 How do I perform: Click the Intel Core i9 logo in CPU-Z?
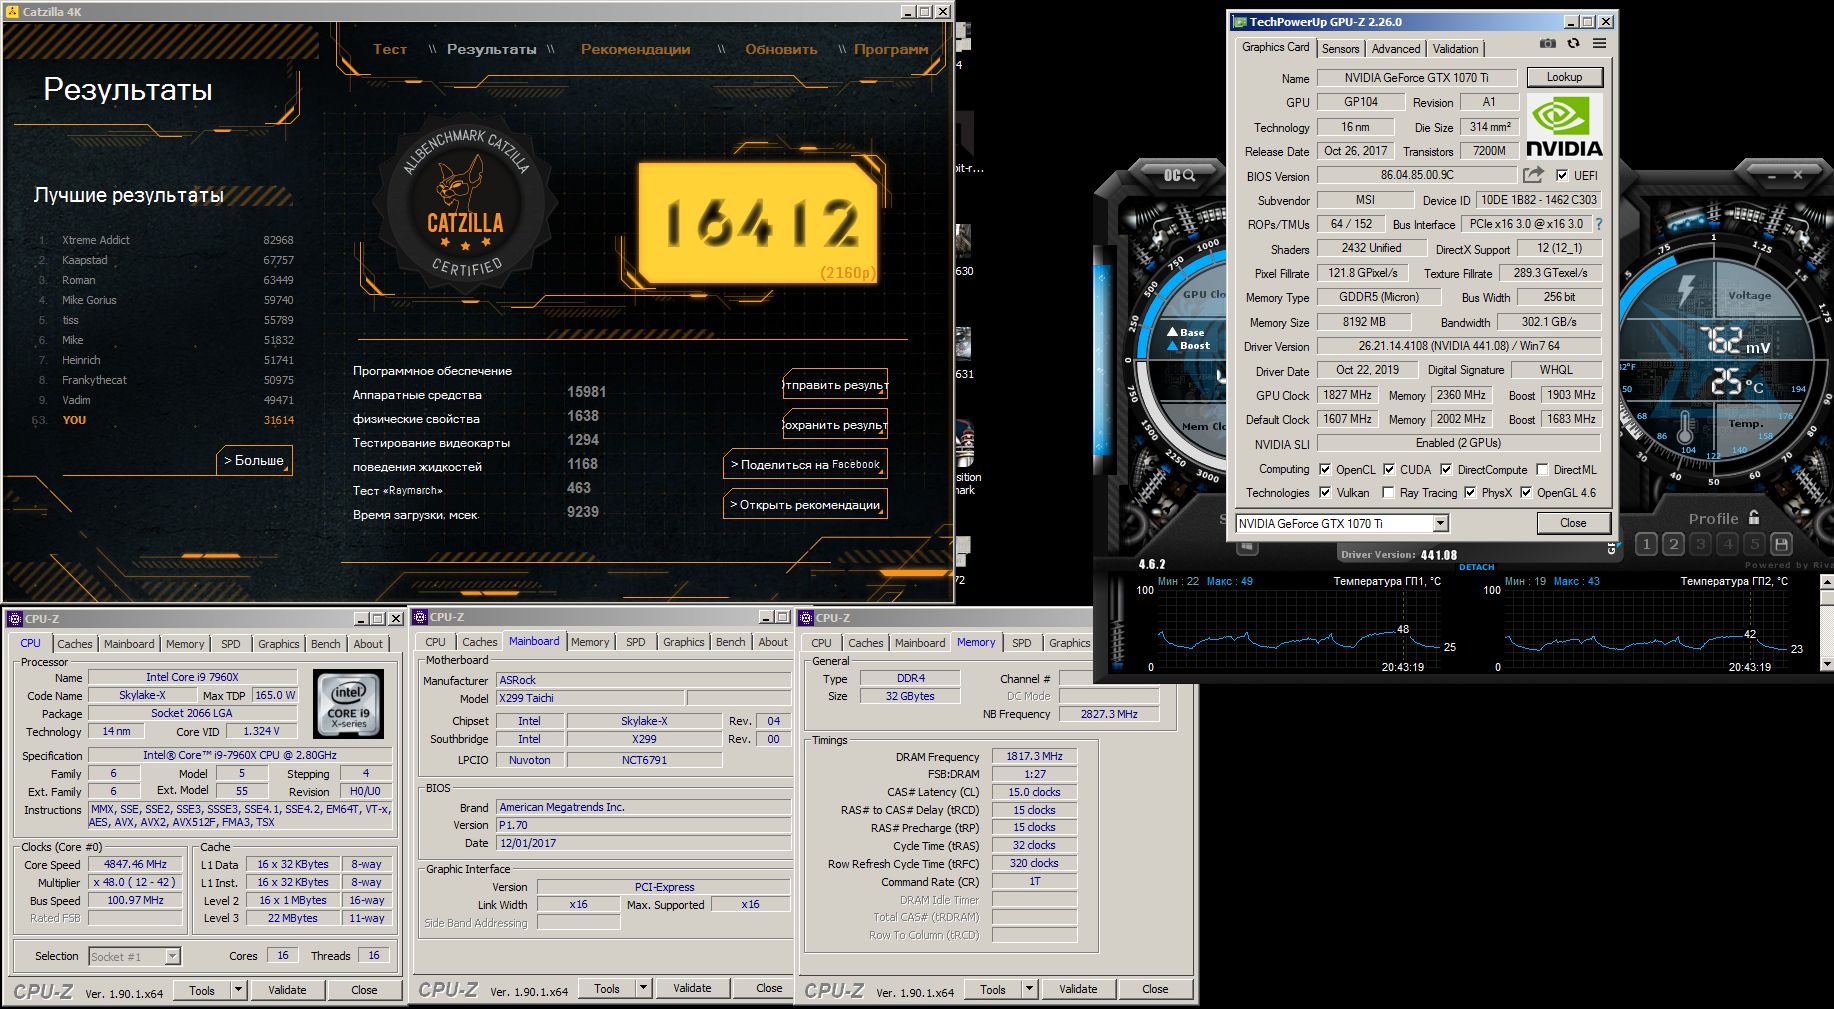348,705
